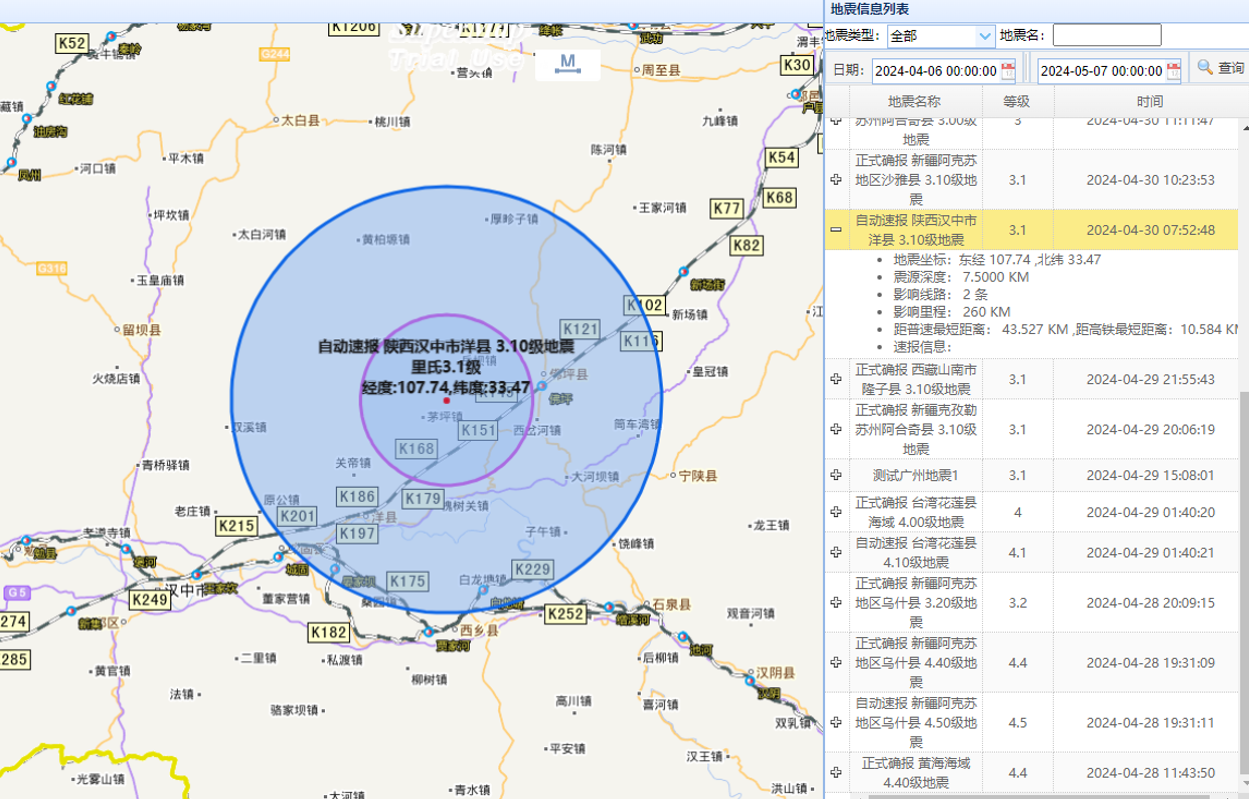Open the start date calendar picker

pos(1008,71)
